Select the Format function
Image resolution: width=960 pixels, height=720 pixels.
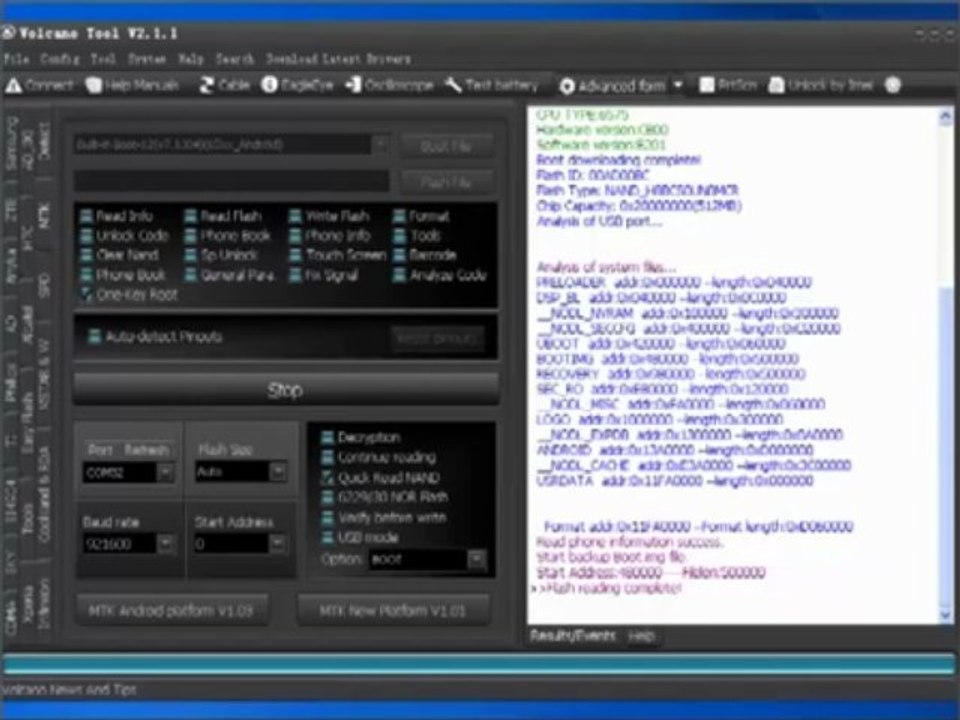click(x=421, y=216)
